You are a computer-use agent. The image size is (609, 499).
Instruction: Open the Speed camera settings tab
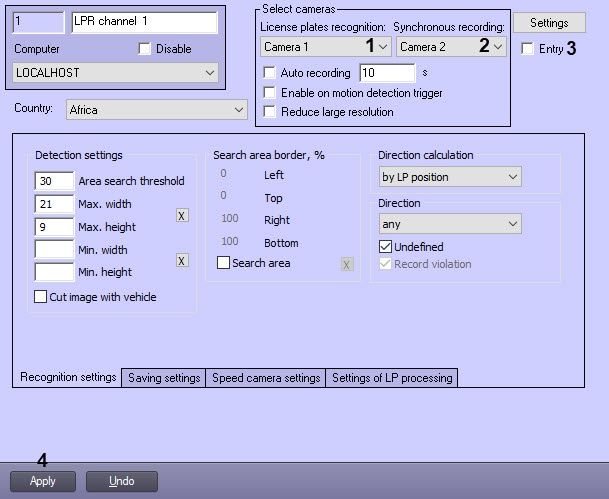click(266, 378)
